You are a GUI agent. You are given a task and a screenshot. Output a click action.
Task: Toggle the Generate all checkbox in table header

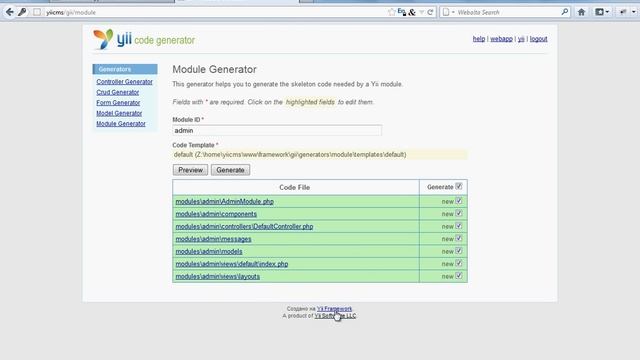pos(459,187)
